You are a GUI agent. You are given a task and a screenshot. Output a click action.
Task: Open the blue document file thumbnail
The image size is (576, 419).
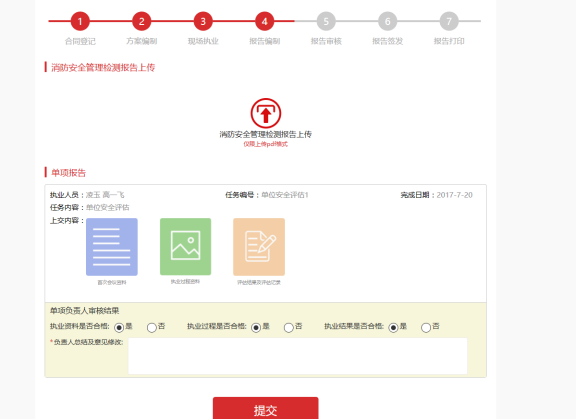(x=112, y=247)
